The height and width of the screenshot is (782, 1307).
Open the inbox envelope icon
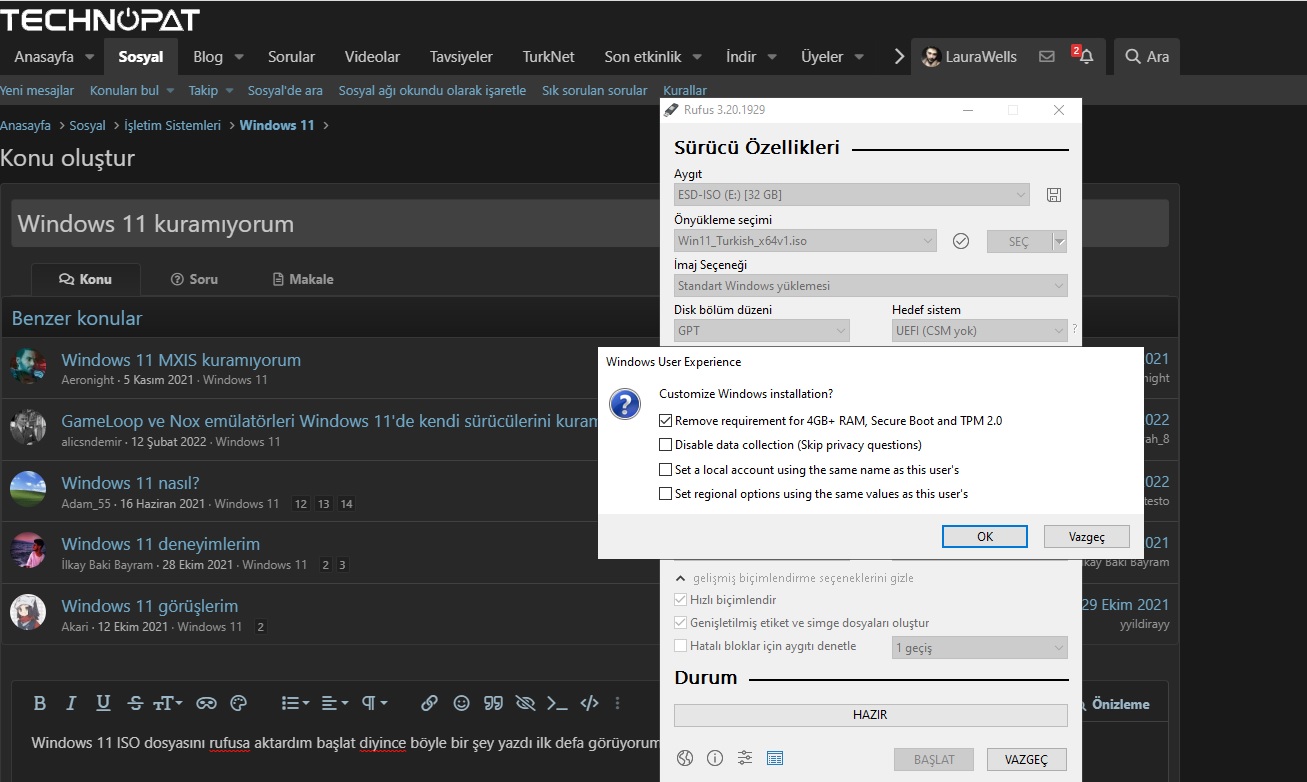(x=1047, y=57)
